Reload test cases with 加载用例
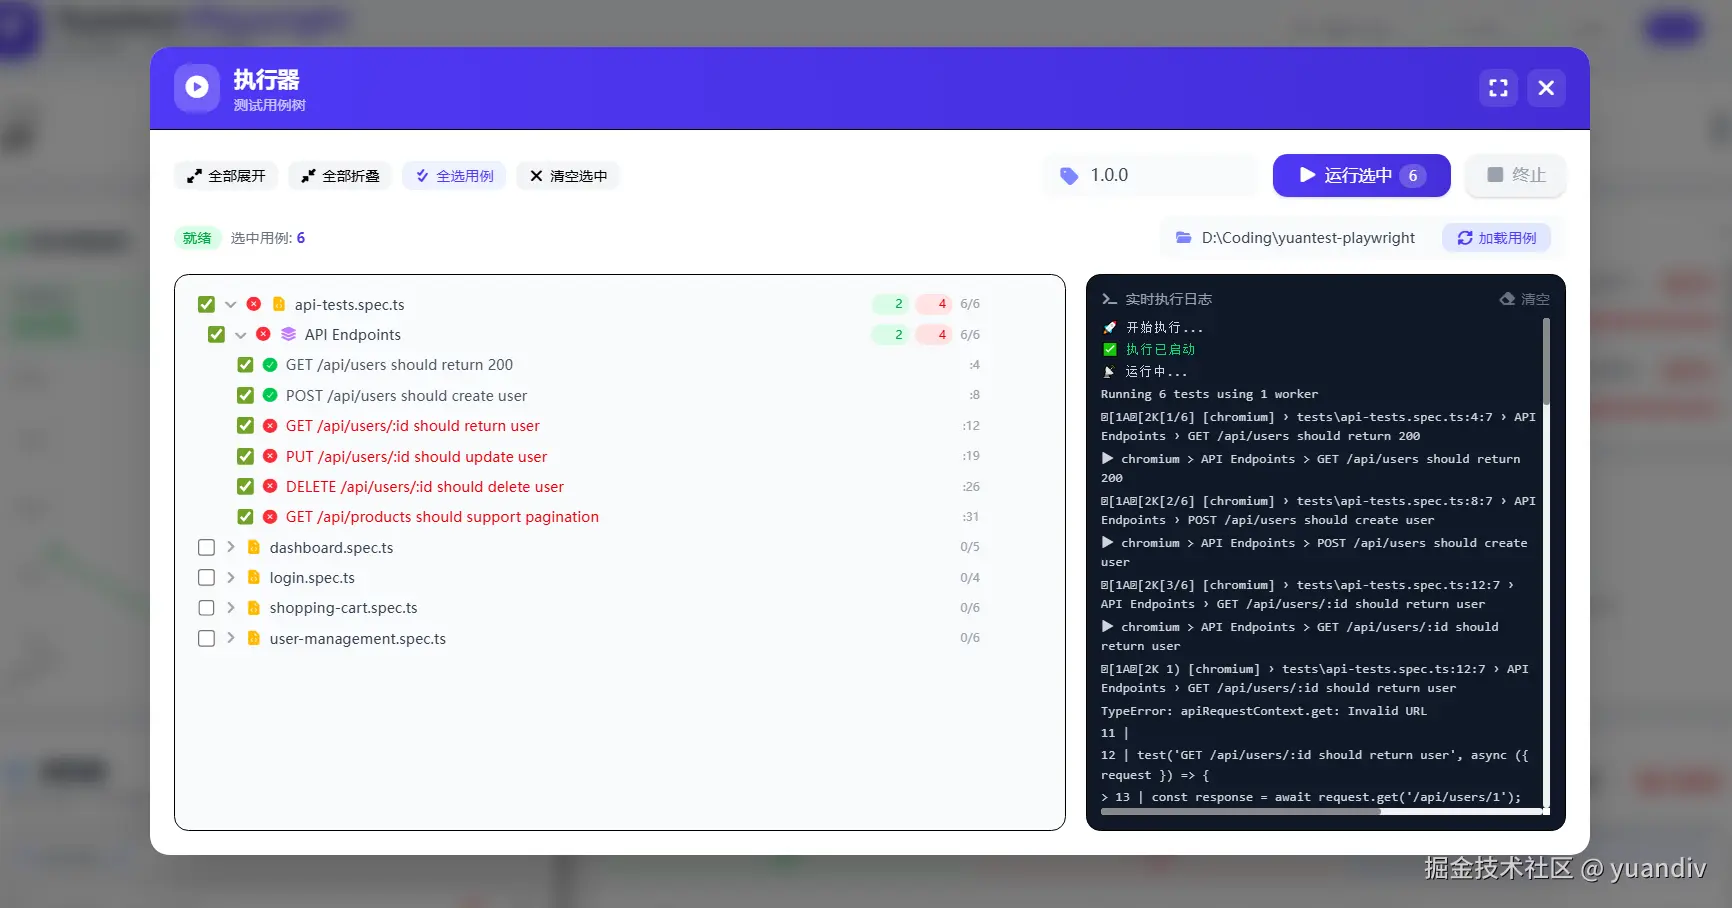The width and height of the screenshot is (1732, 908). click(x=1496, y=238)
